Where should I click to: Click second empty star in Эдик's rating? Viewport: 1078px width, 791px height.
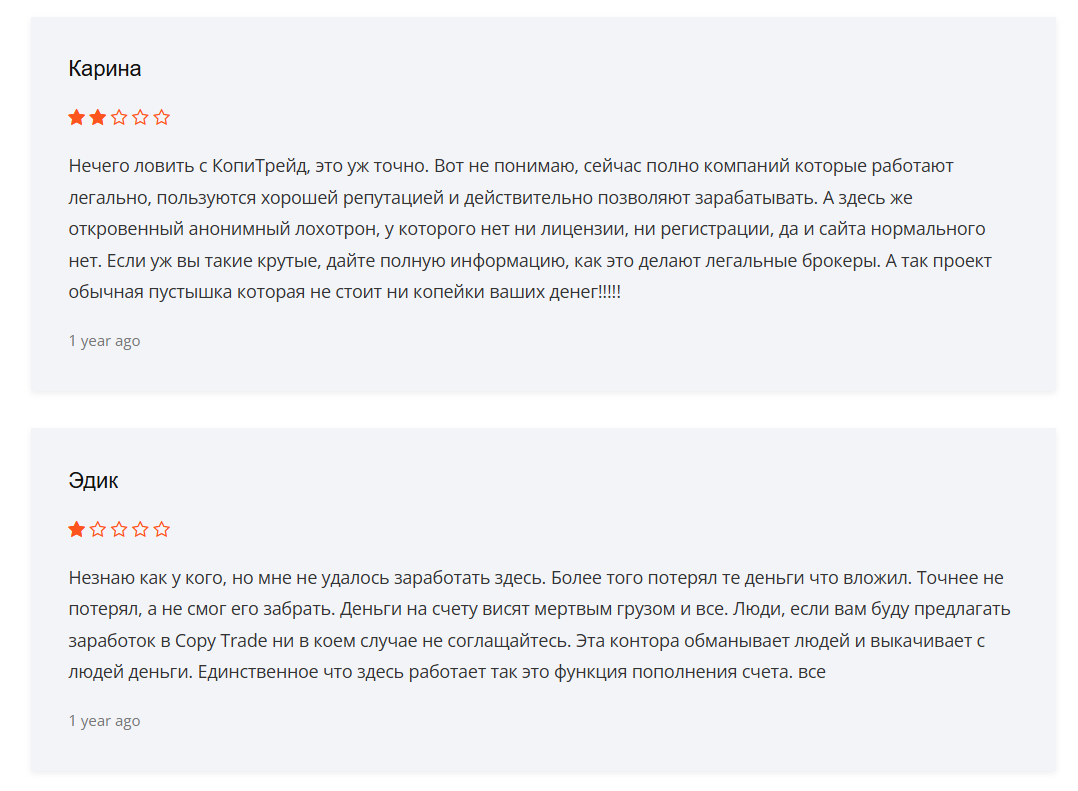click(98, 529)
